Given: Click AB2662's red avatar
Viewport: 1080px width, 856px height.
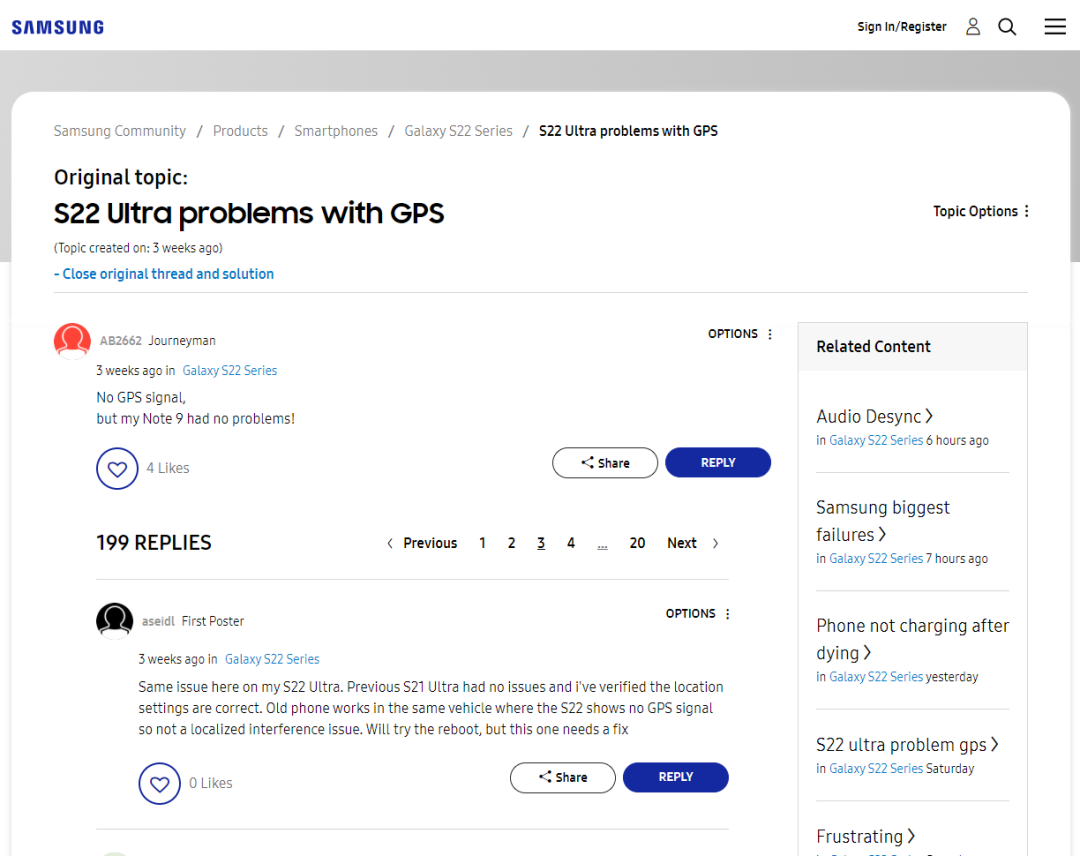Looking at the screenshot, I should [x=72, y=341].
